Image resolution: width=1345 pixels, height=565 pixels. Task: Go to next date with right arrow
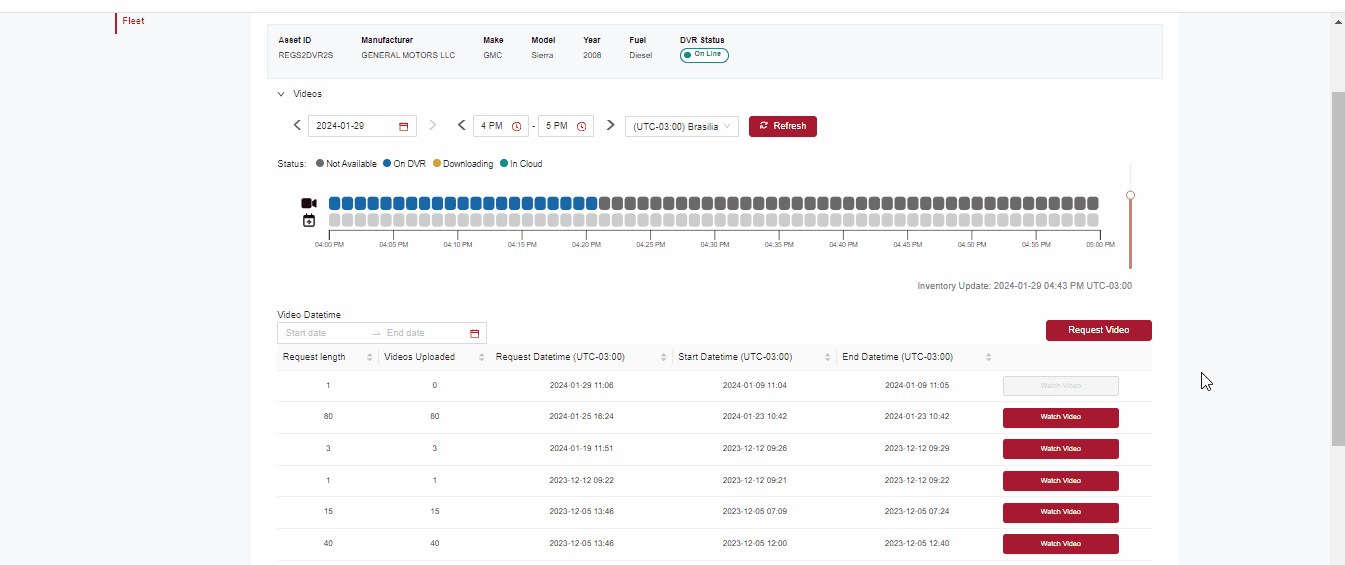(433, 125)
